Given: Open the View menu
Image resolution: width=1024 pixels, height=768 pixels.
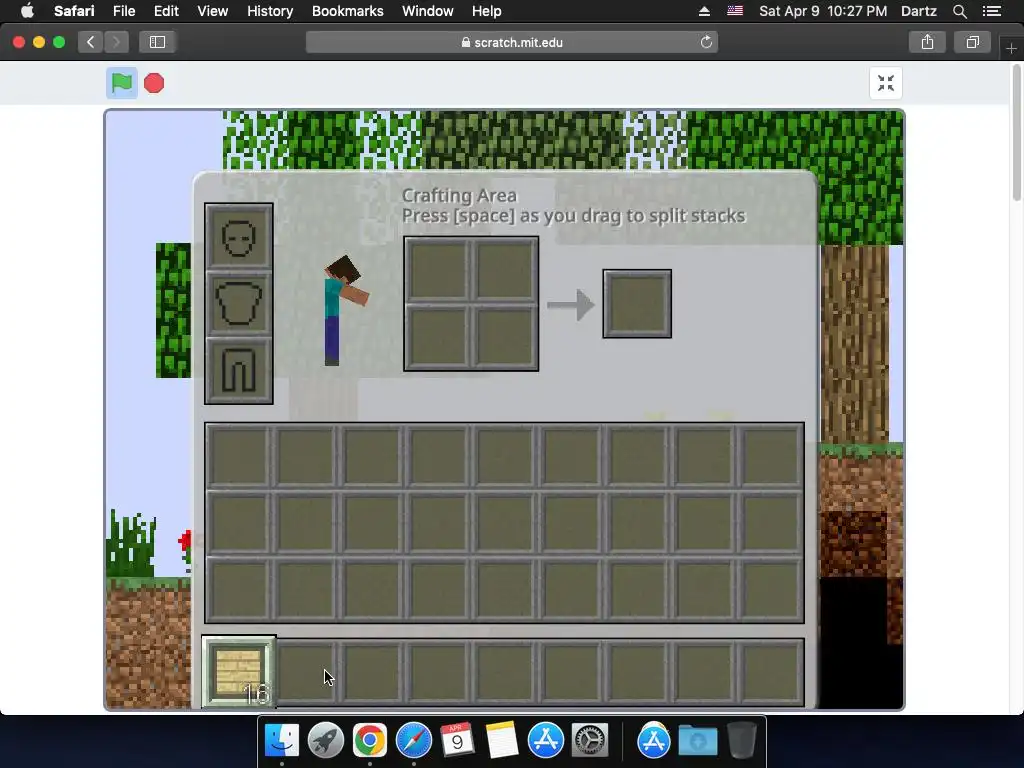Looking at the screenshot, I should click(x=212, y=11).
